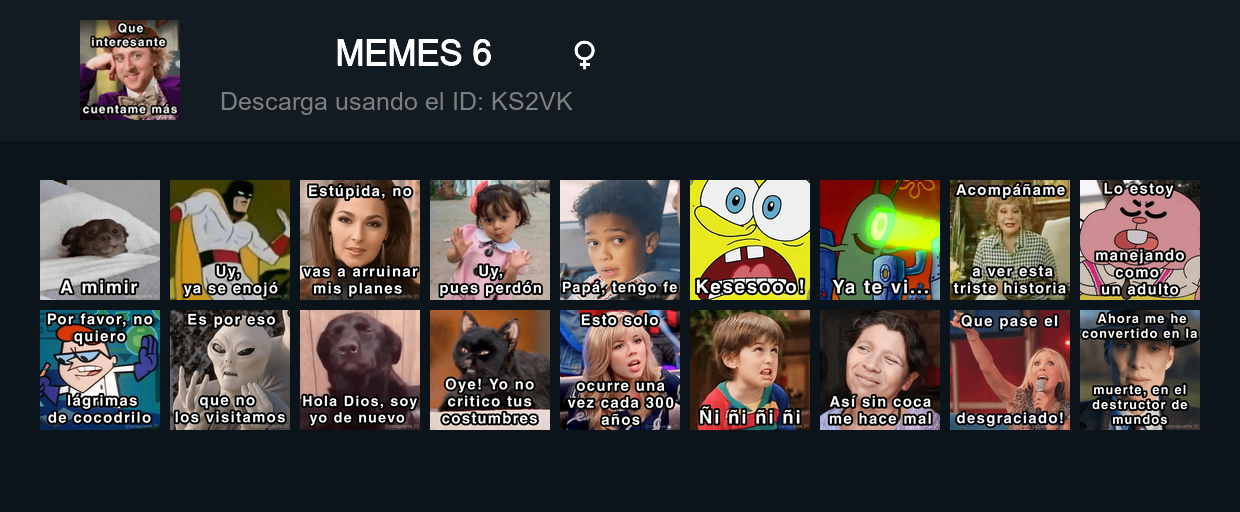Select the black cat 'Oye! Yo no critico' sticker

(490, 370)
